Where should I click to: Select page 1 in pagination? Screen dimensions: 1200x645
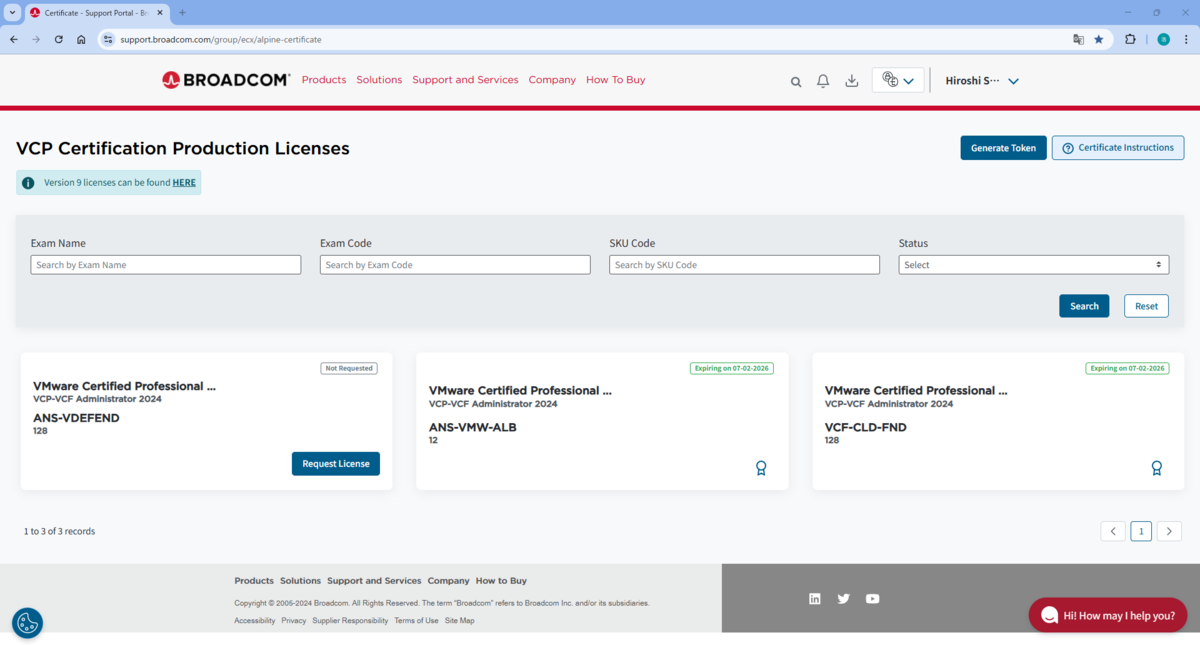1141,532
